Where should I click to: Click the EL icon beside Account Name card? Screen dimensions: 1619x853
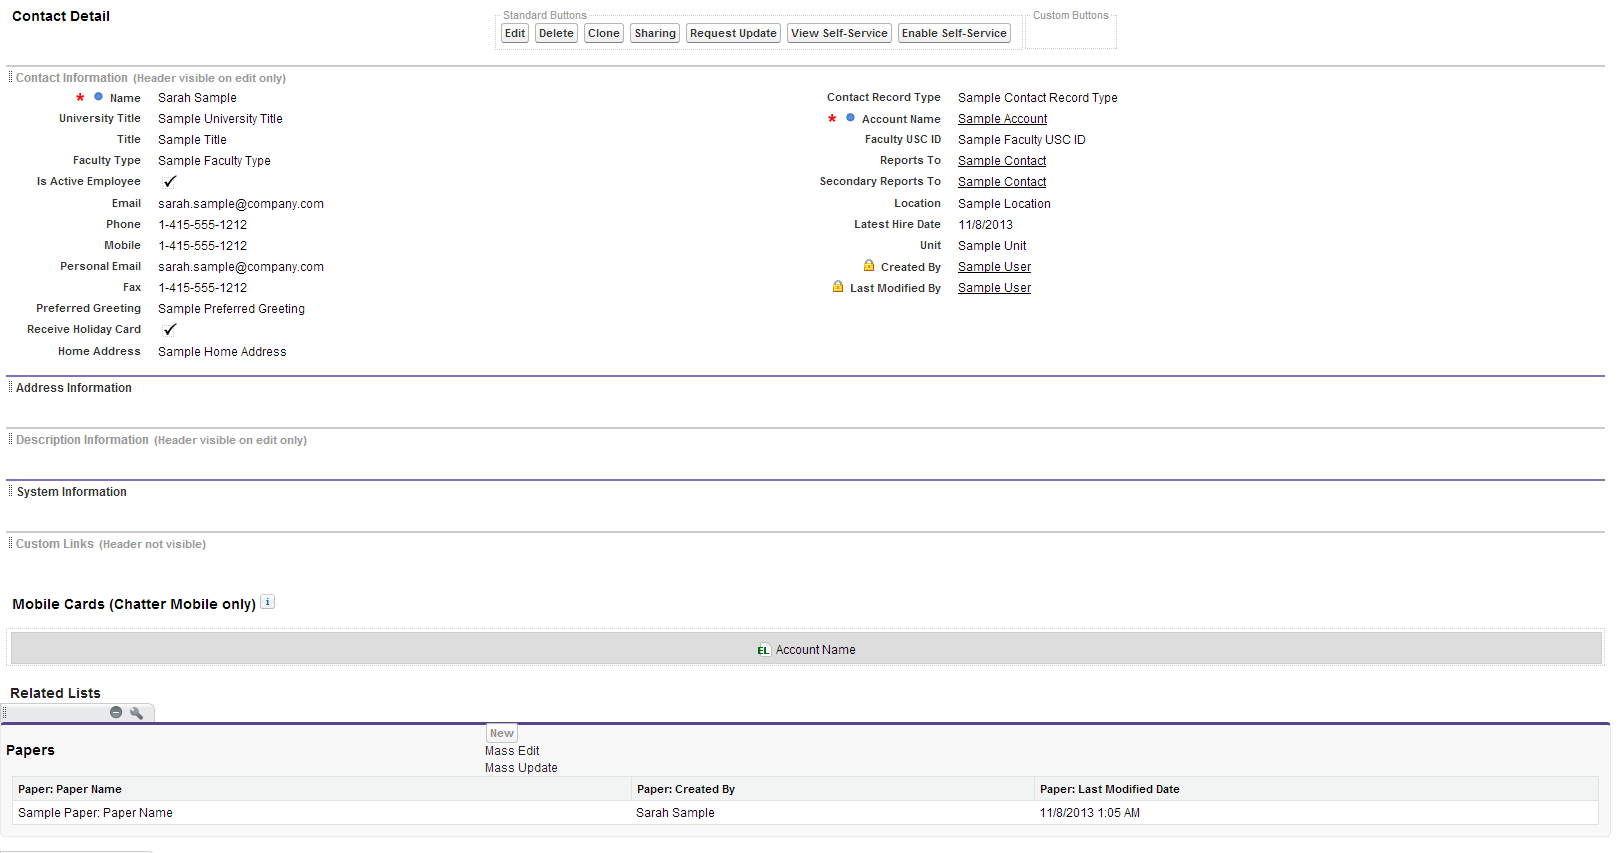tap(763, 650)
